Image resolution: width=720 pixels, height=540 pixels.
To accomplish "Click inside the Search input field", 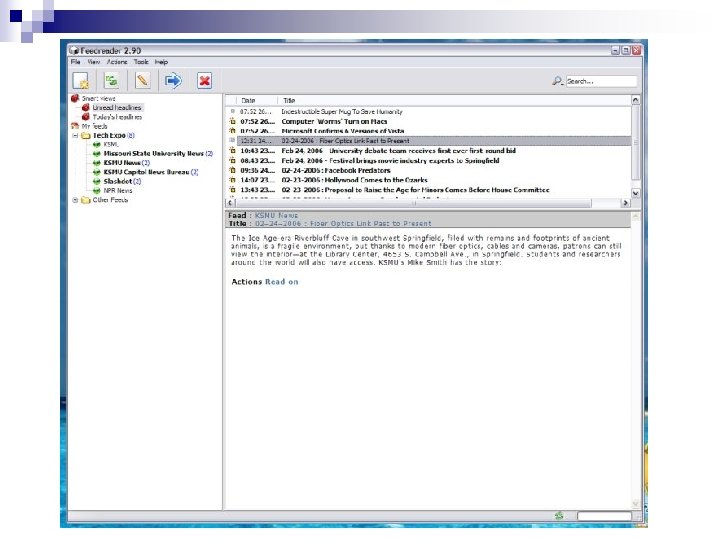I will pyautogui.click(x=601, y=81).
